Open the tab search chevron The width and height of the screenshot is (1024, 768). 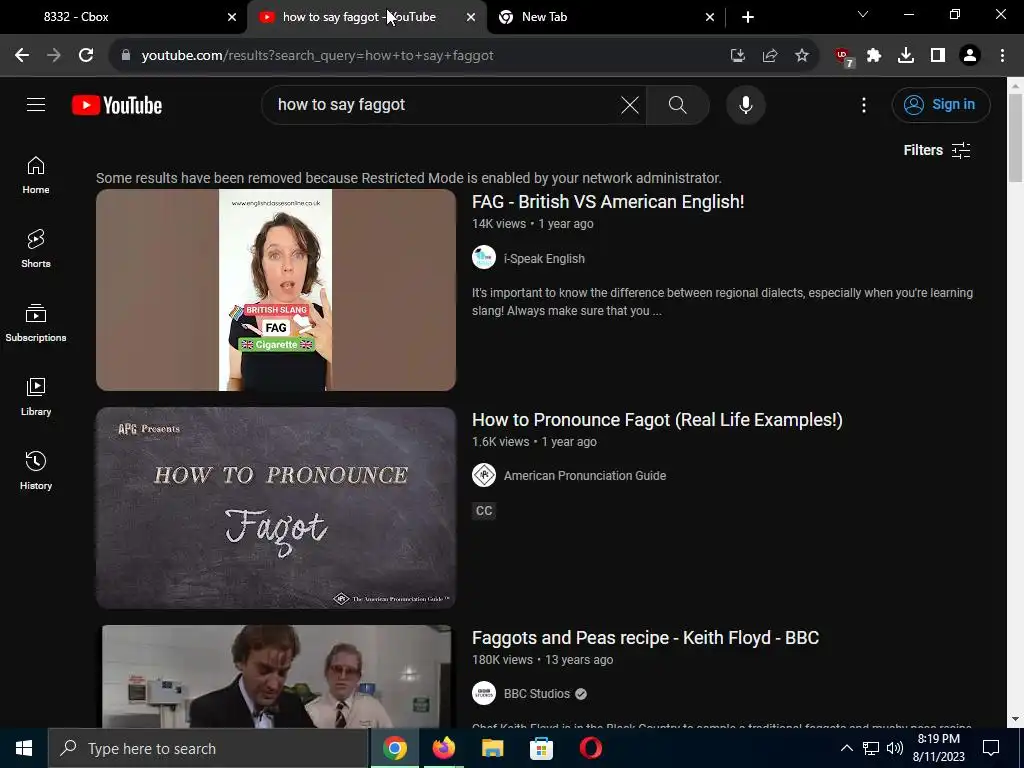[x=863, y=14]
